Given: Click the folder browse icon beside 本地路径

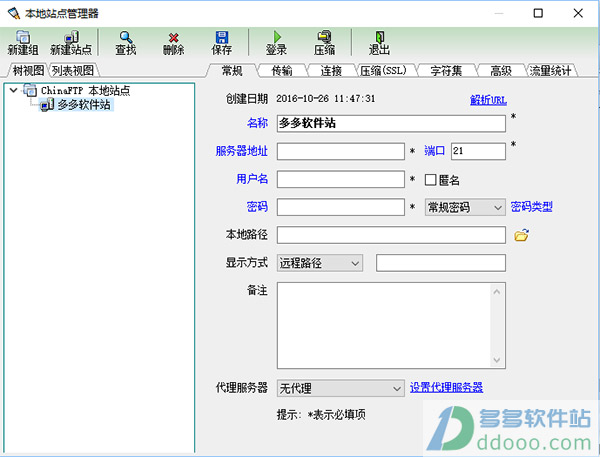Looking at the screenshot, I should 522,235.
